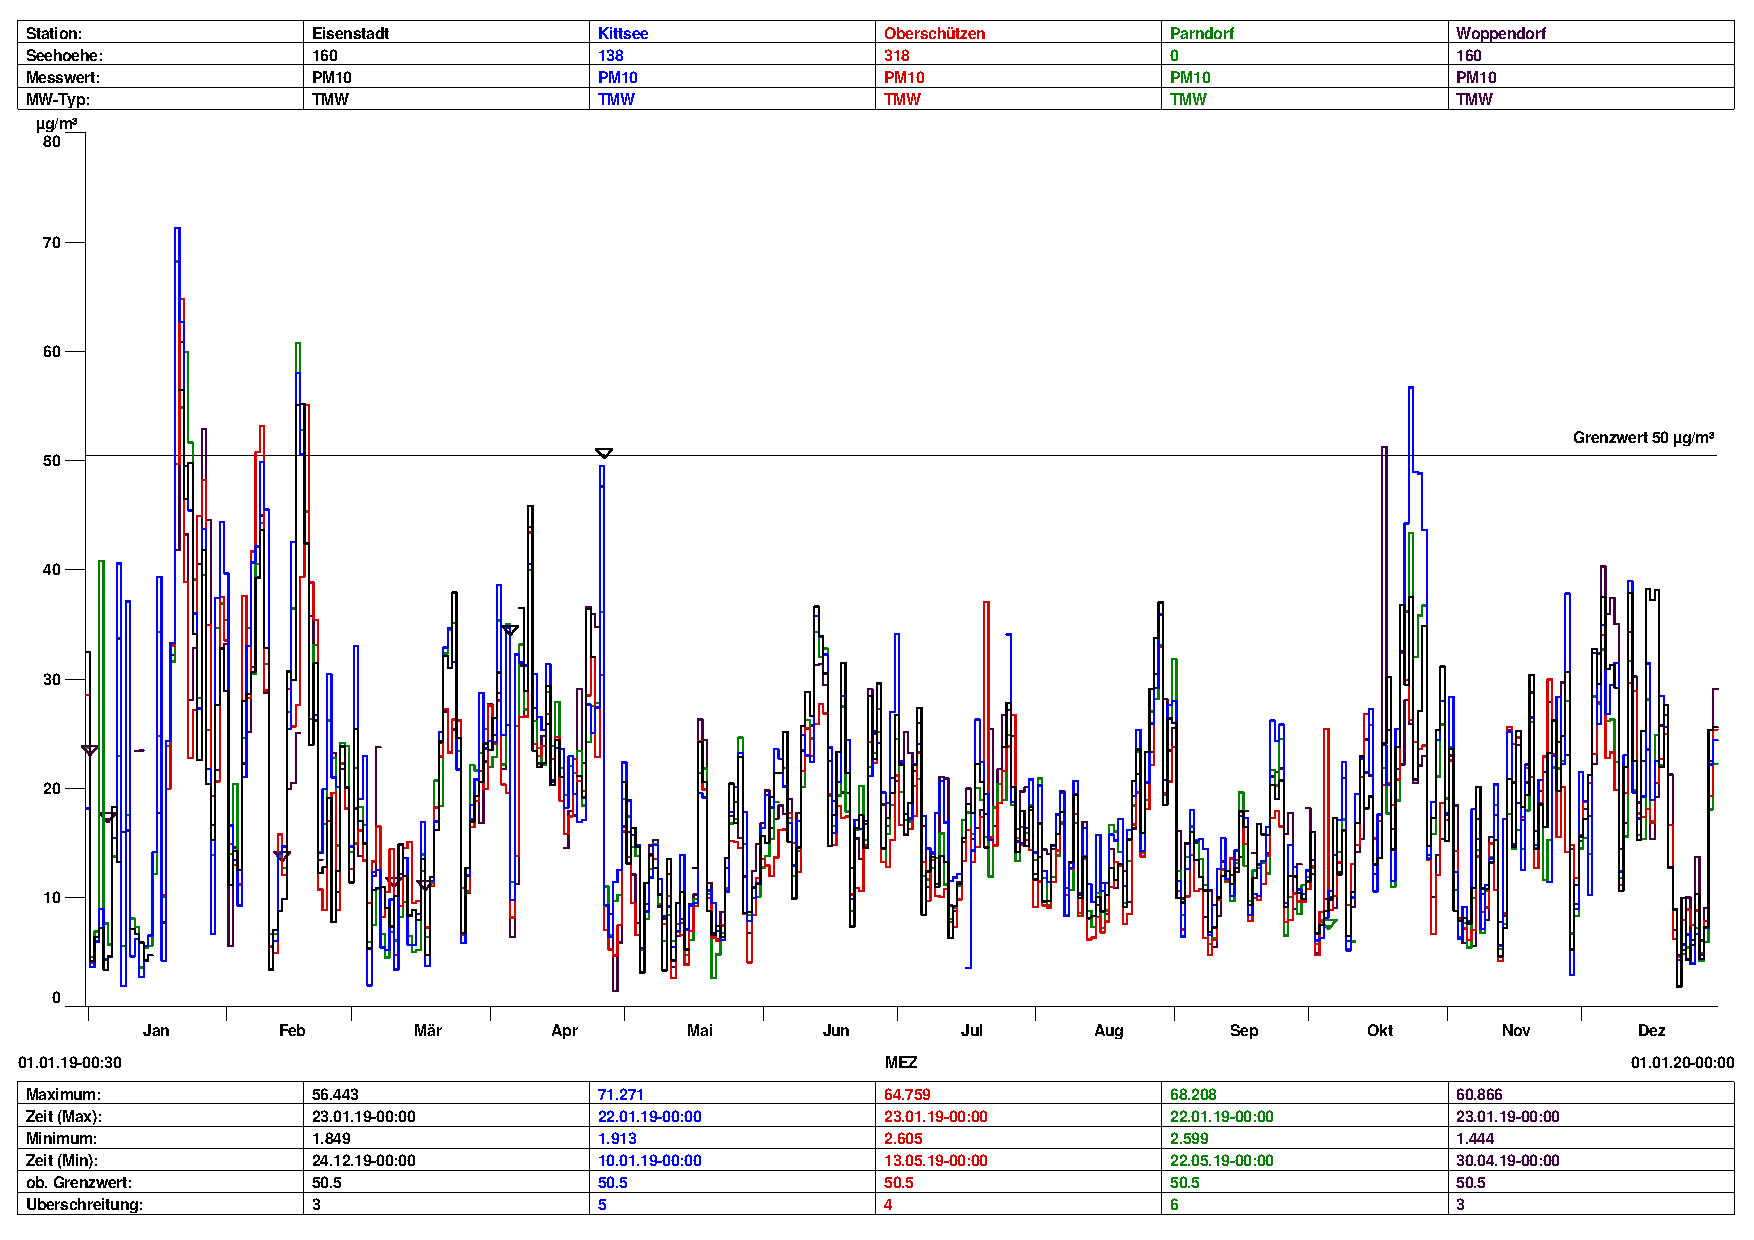1754x1240 pixels.
Task: Click the Kittsee max time 22.01.19-00:00
Action: tap(650, 1117)
